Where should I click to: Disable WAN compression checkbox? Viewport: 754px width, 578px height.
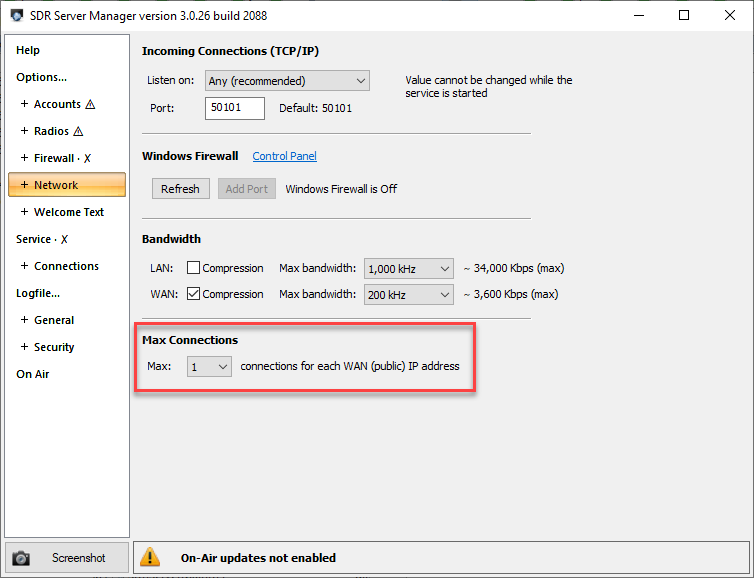(x=194, y=294)
